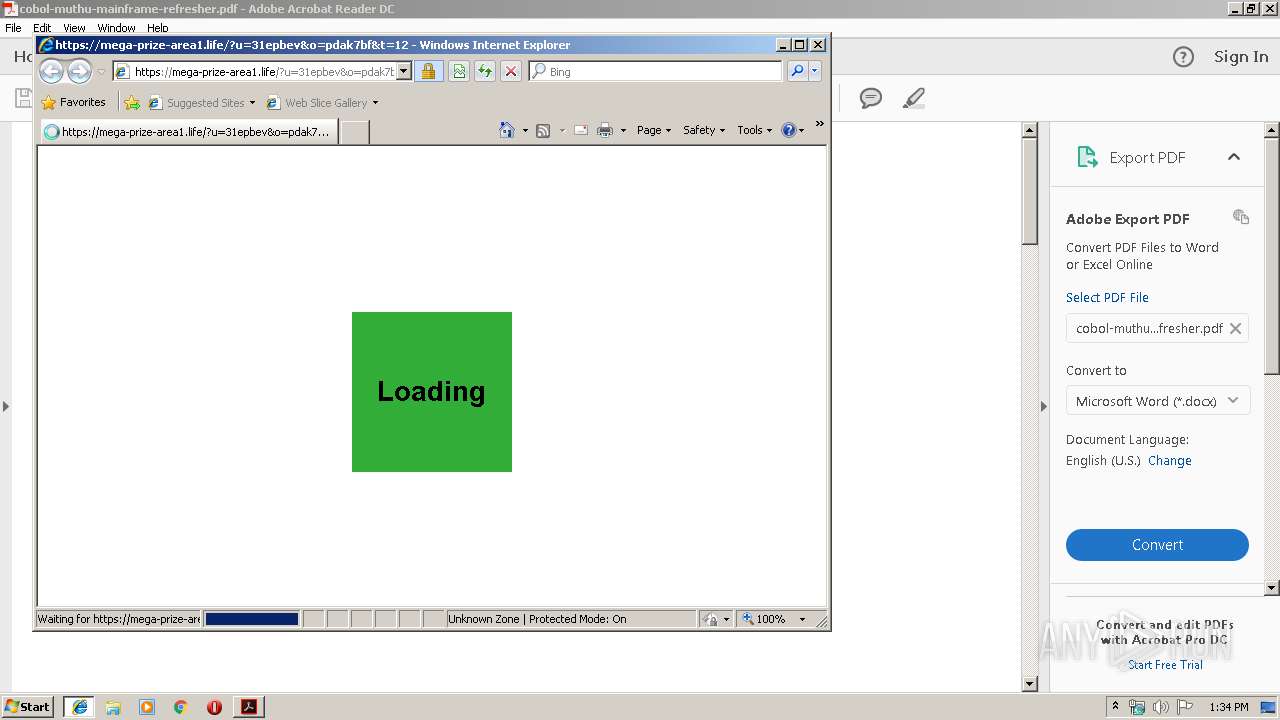
Task: Open Acrobat View menu
Action: [x=74, y=28]
